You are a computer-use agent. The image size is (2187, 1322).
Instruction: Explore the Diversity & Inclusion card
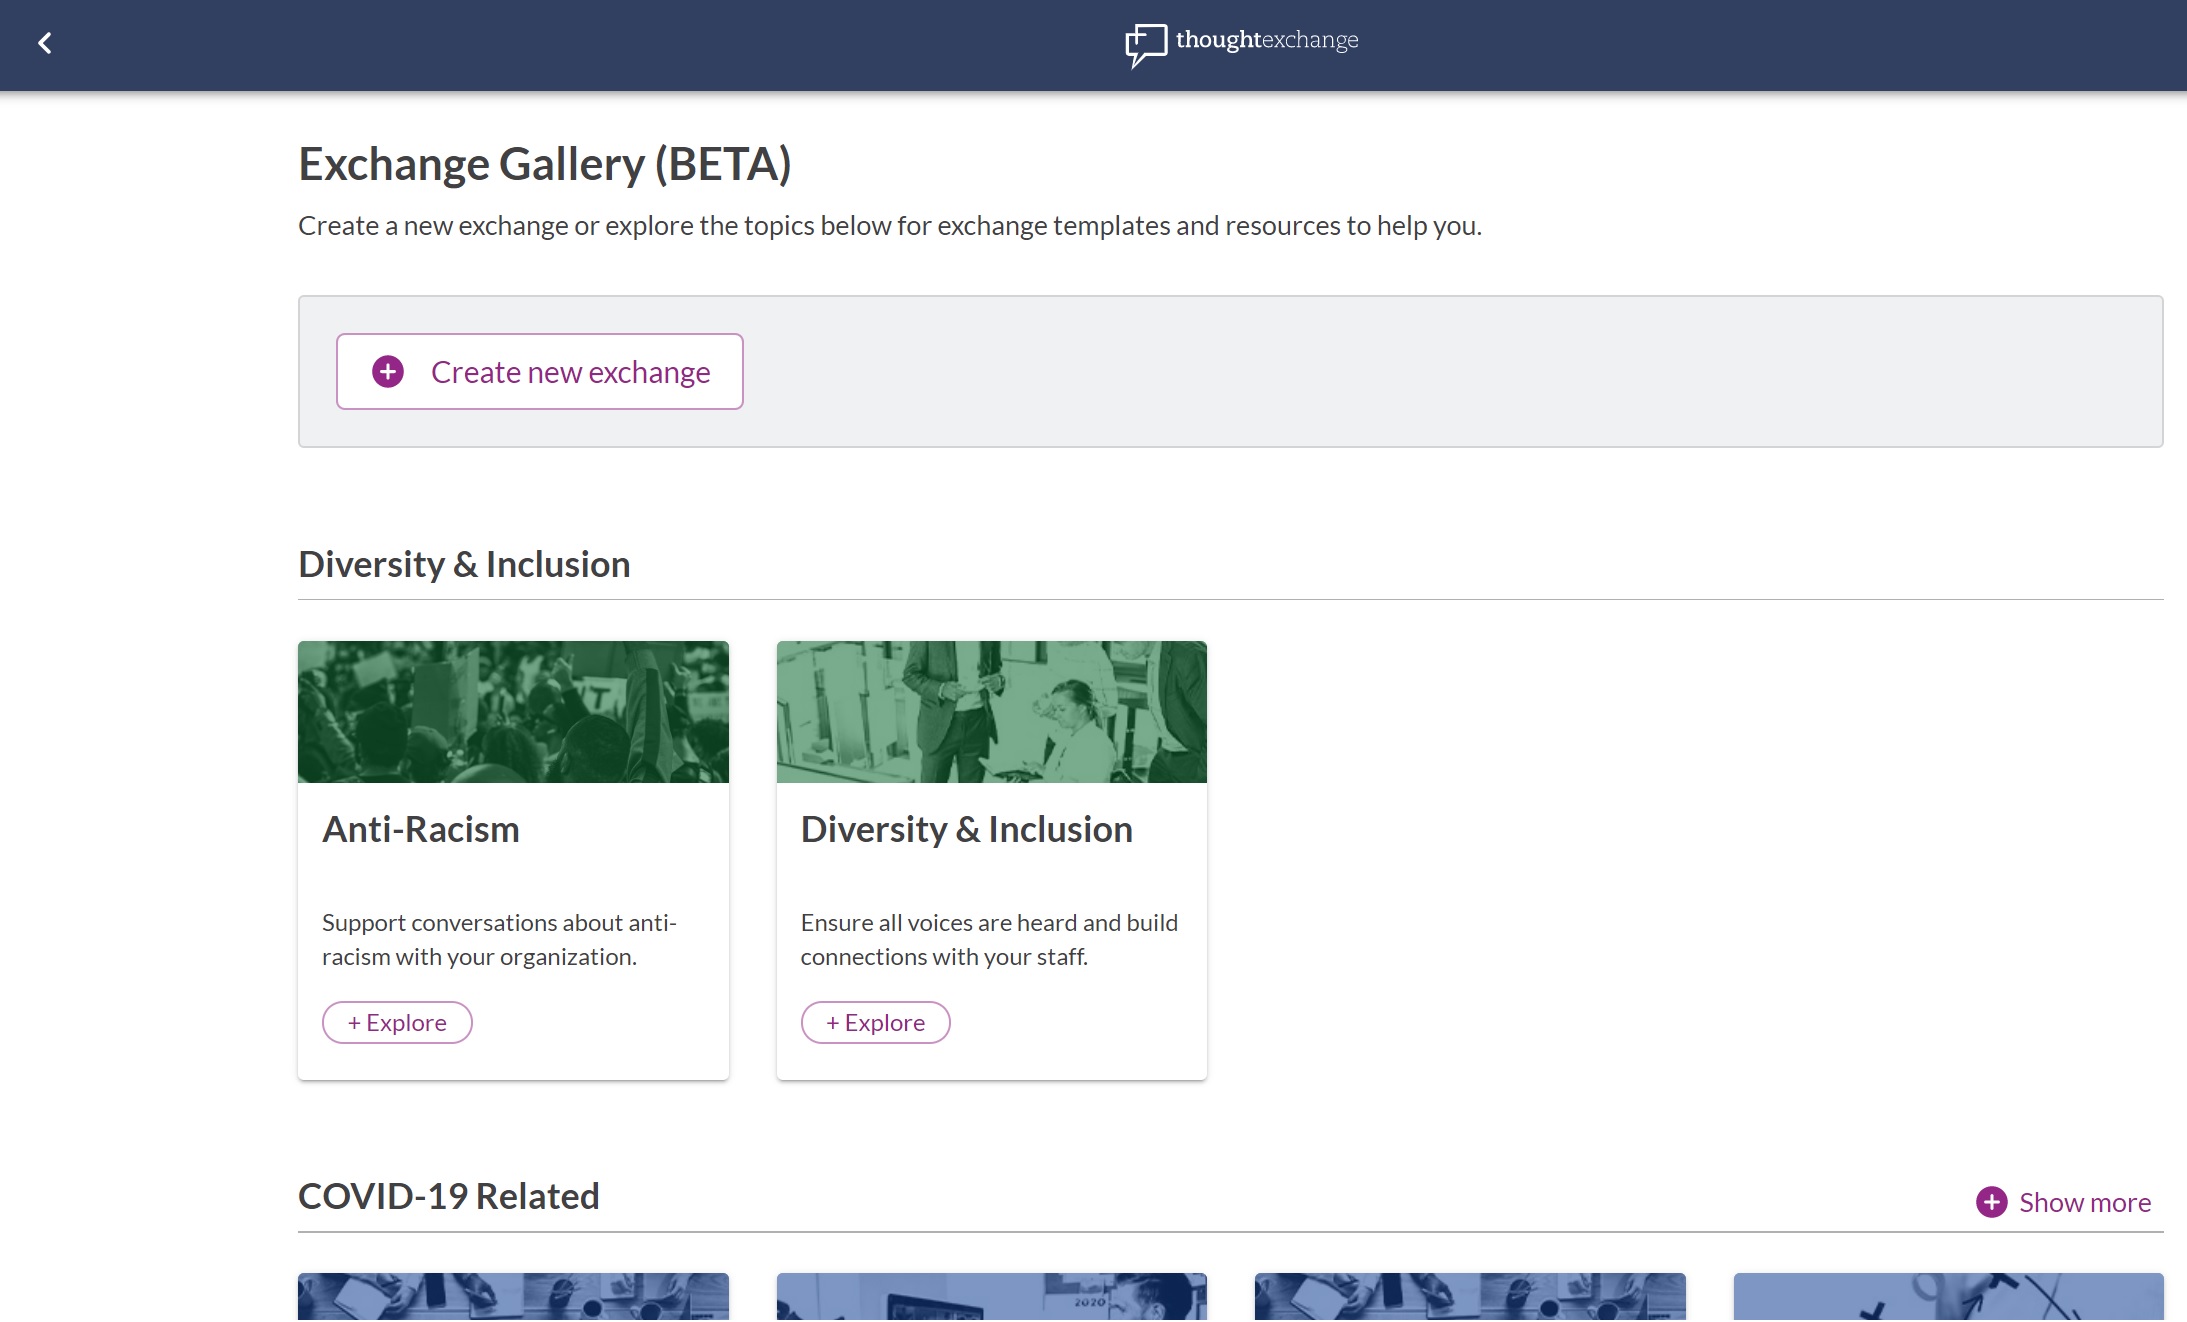[875, 1023]
